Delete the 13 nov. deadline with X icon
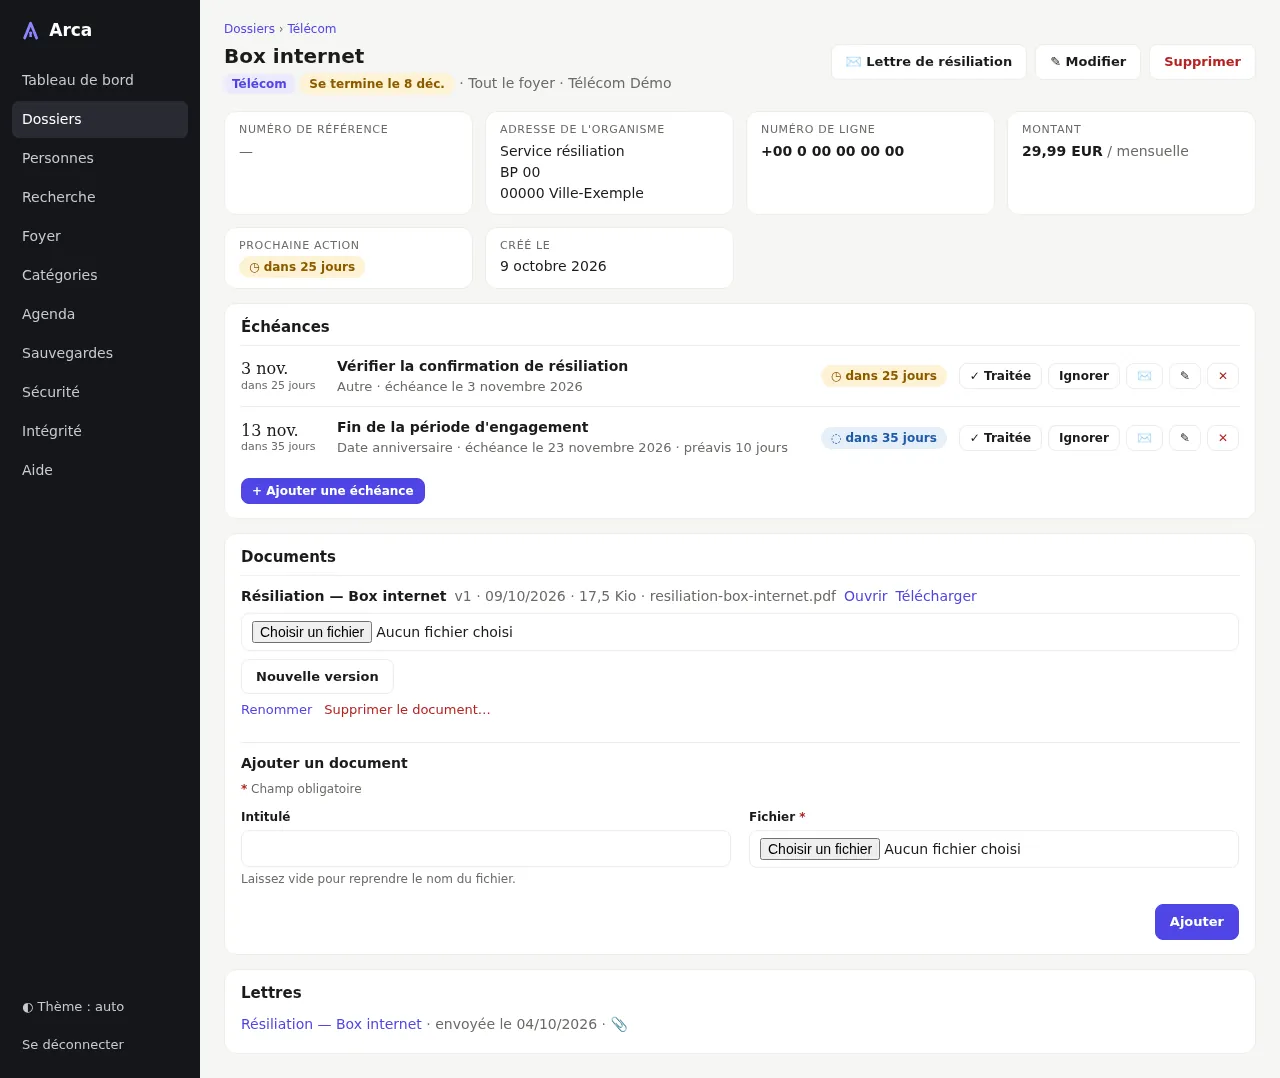 (x=1223, y=438)
